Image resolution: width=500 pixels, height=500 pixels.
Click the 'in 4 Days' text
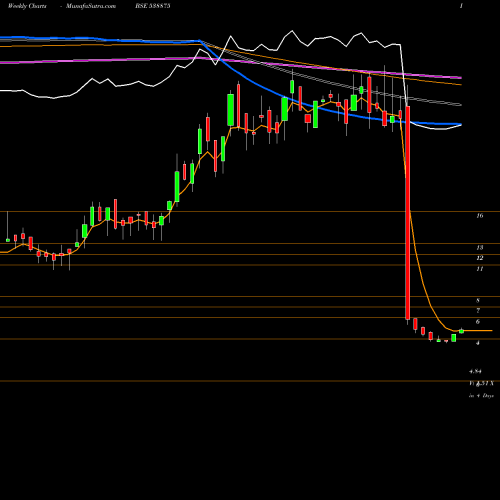[481, 396]
